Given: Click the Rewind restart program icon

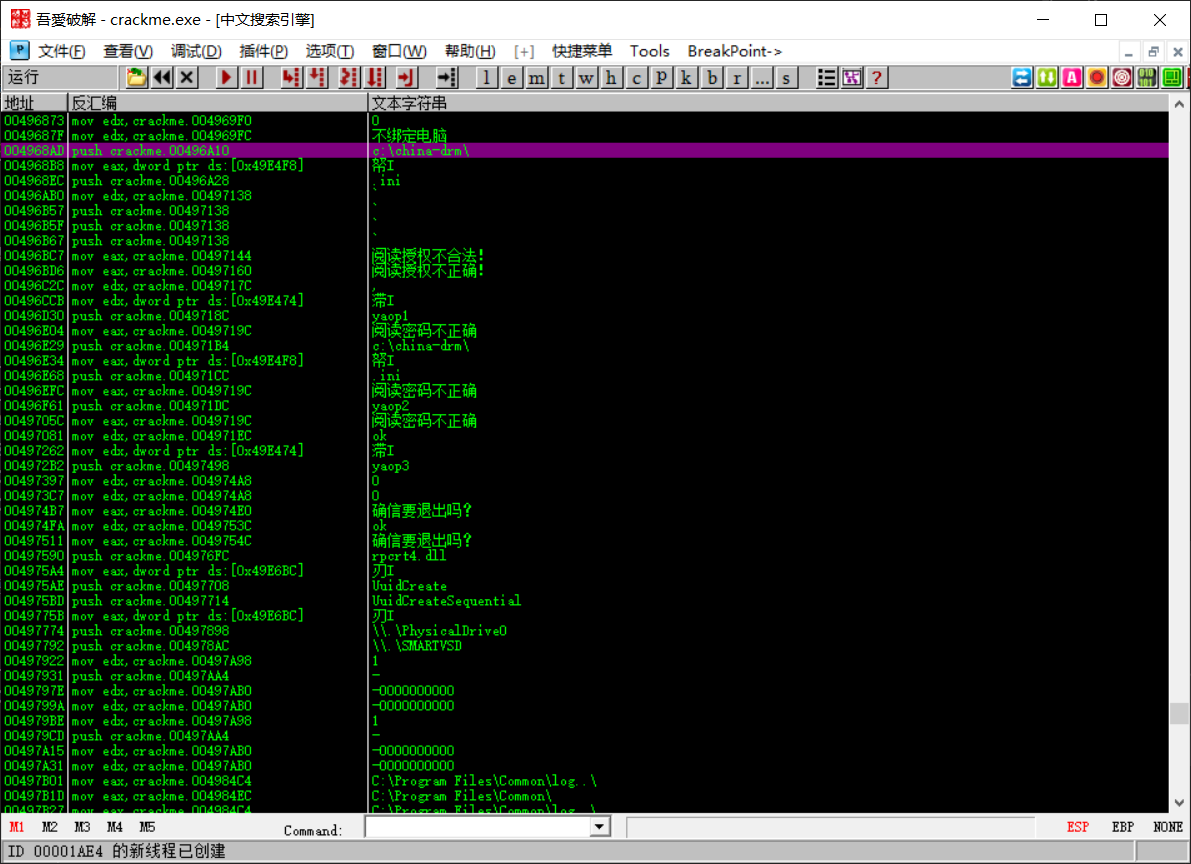Looking at the screenshot, I should 161,78.
